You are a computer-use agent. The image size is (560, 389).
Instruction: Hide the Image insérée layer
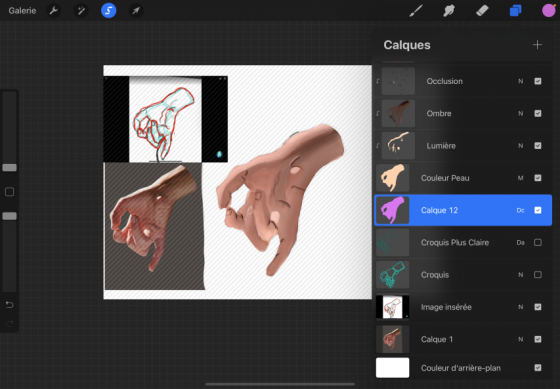(x=538, y=307)
